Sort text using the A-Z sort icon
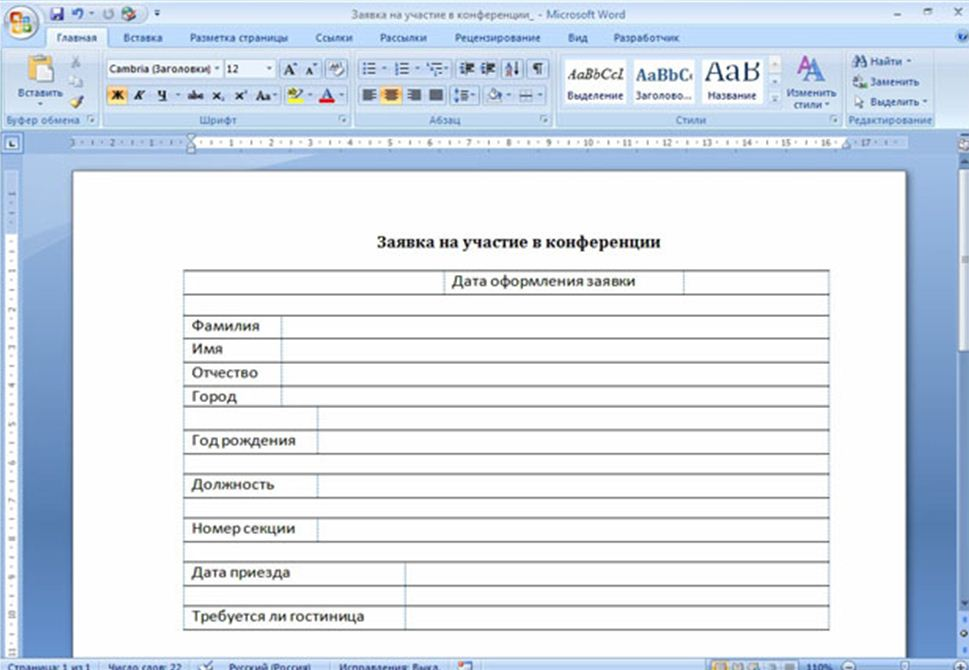969x670 pixels. tap(512, 69)
